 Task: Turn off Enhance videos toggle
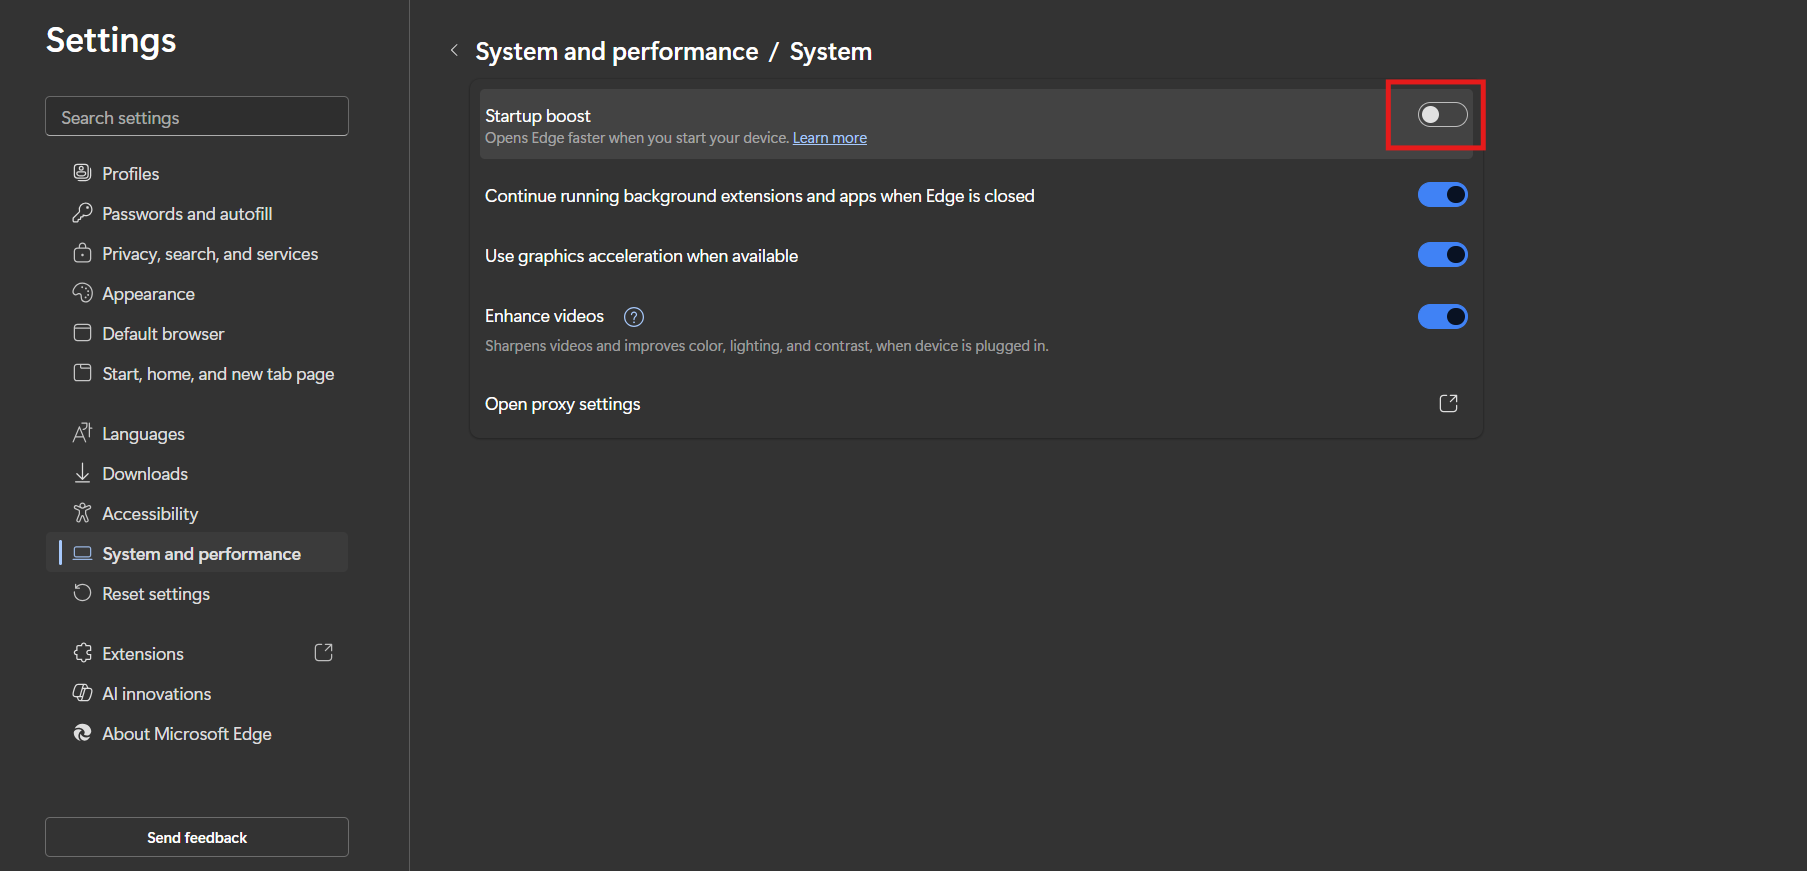pyautogui.click(x=1442, y=317)
